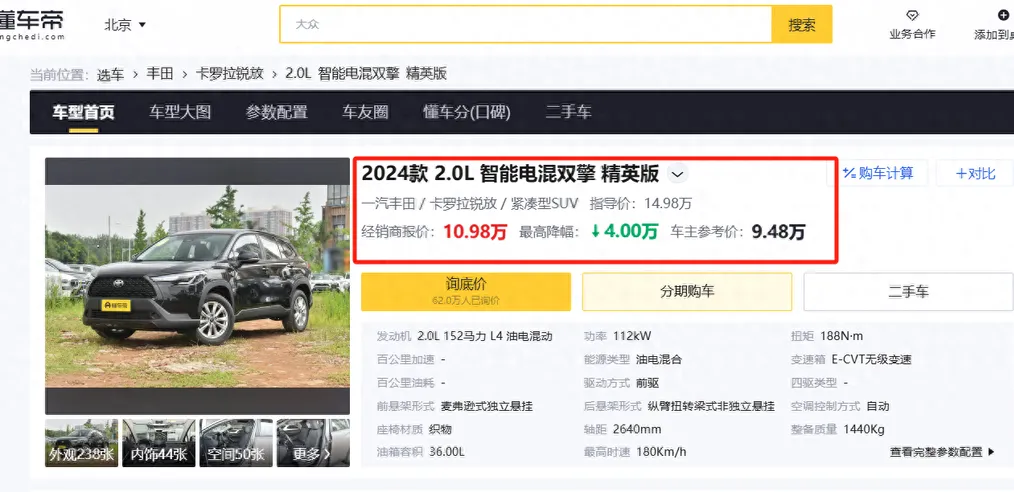
Task: Click the 二手车 button beside 分期购车
Action: 908,292
